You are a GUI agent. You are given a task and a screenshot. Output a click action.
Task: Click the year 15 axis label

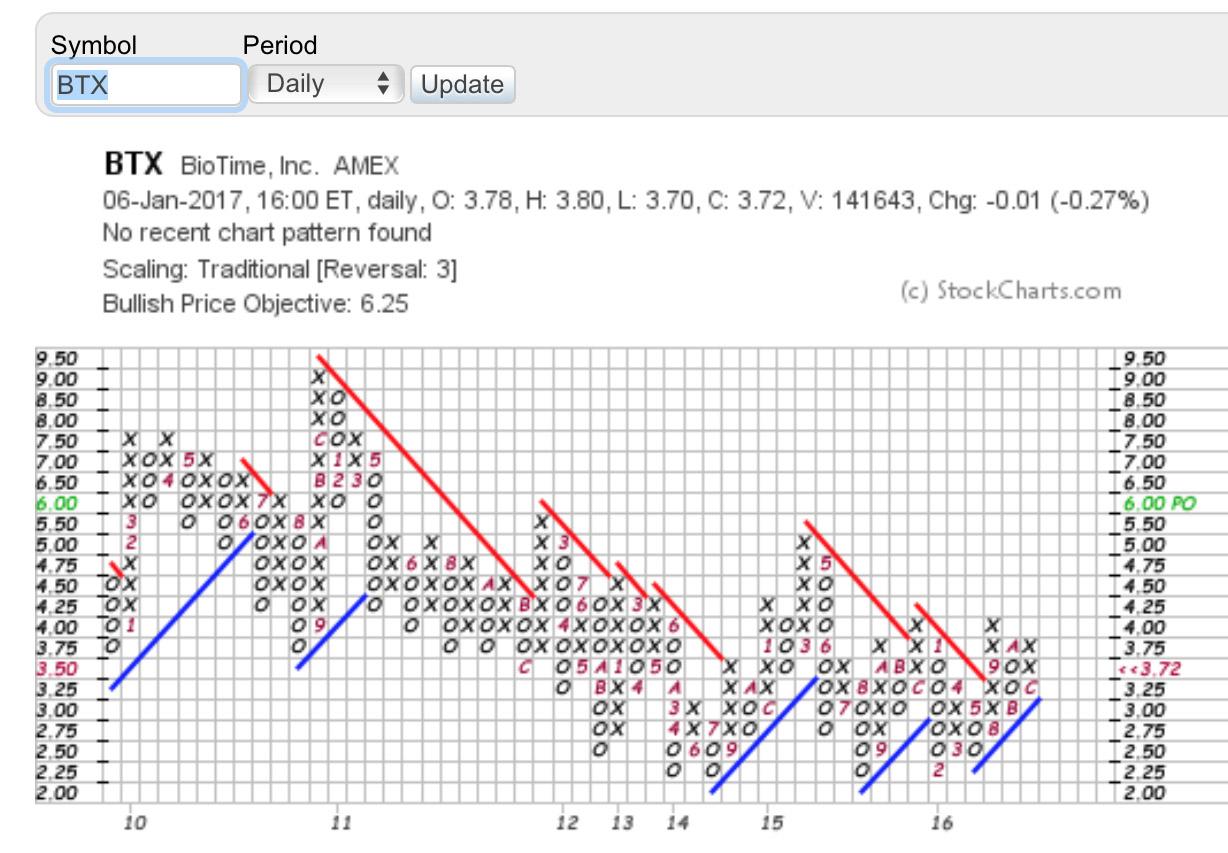(770, 823)
